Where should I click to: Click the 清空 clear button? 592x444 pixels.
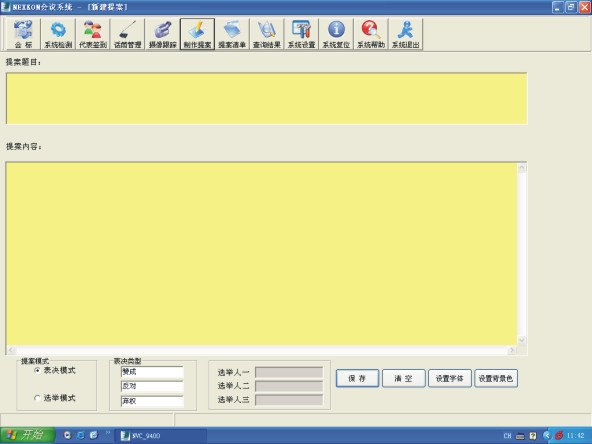pyautogui.click(x=403, y=378)
